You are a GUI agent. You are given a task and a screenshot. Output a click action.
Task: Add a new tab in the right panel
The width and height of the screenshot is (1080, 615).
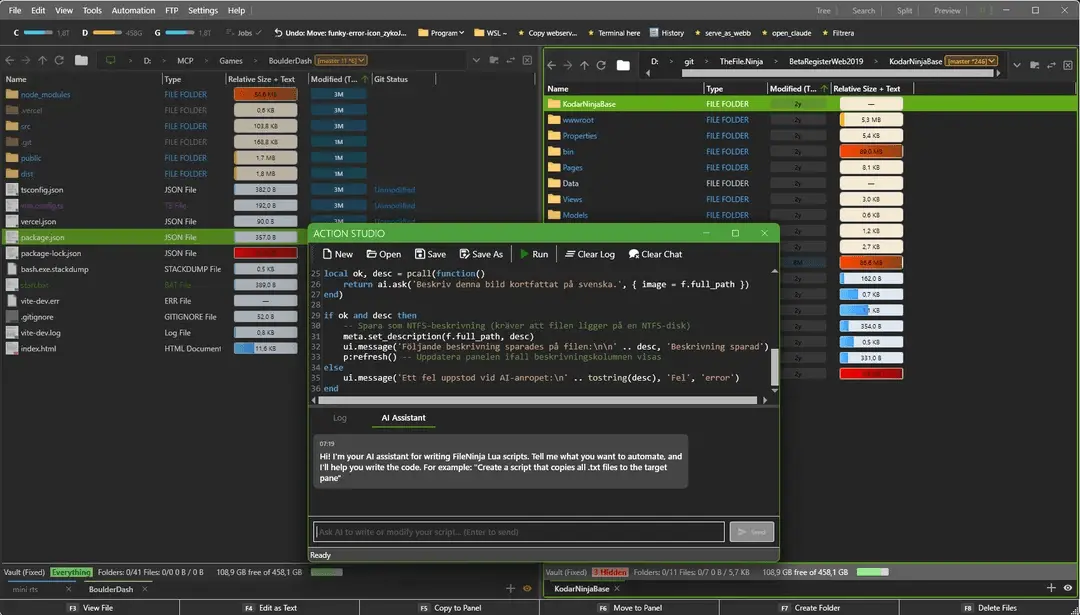tap(1051, 587)
